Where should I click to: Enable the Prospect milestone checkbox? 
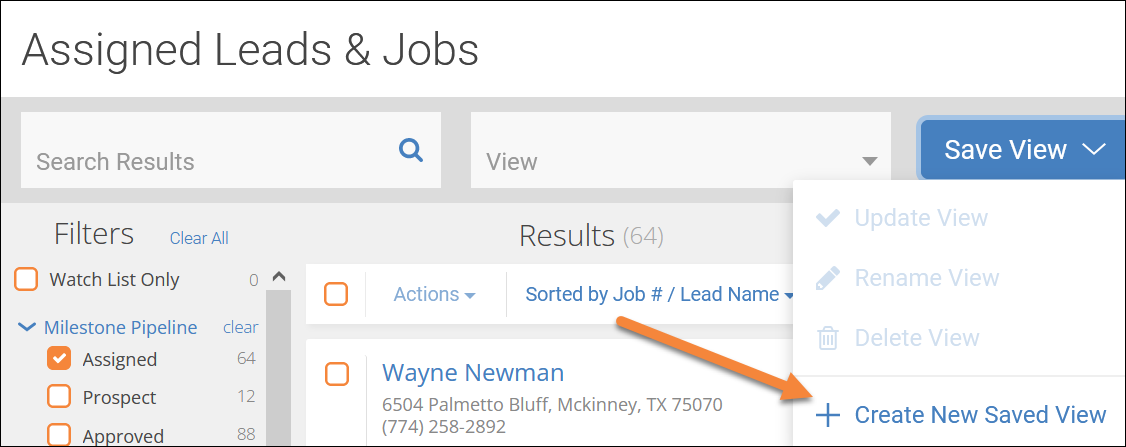click(59, 397)
